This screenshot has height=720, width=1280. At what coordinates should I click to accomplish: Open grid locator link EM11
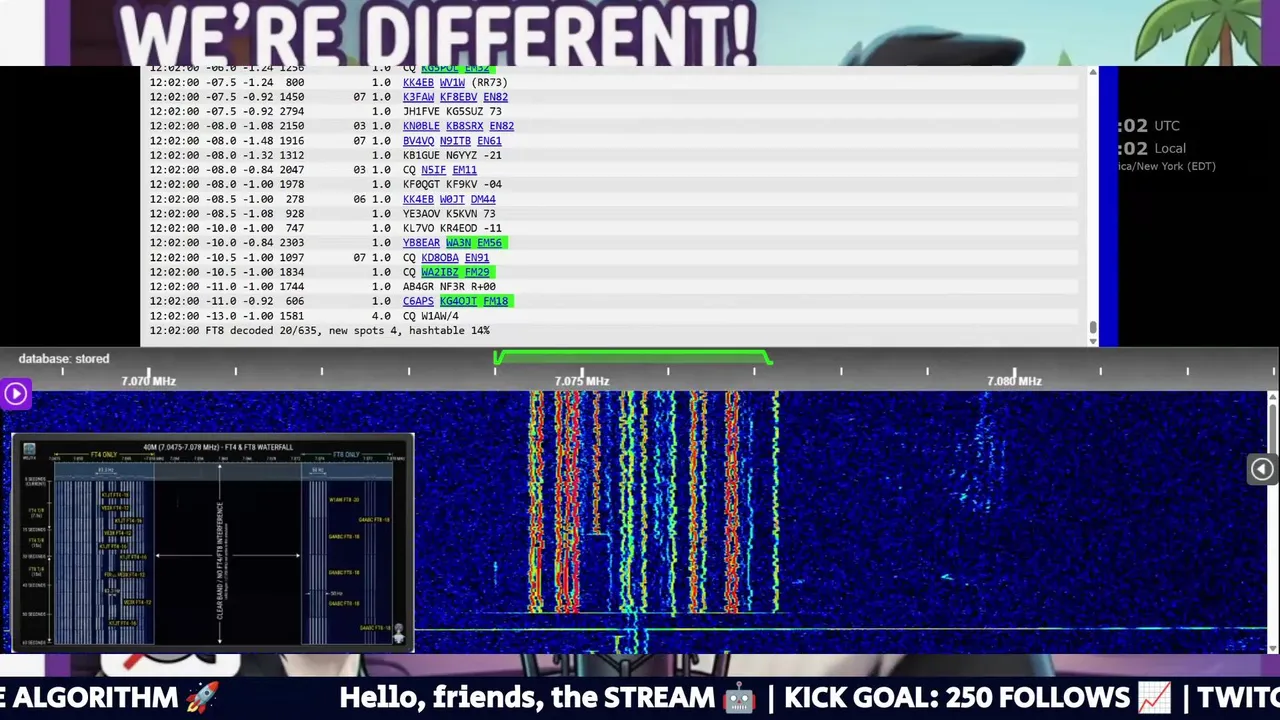click(x=464, y=170)
